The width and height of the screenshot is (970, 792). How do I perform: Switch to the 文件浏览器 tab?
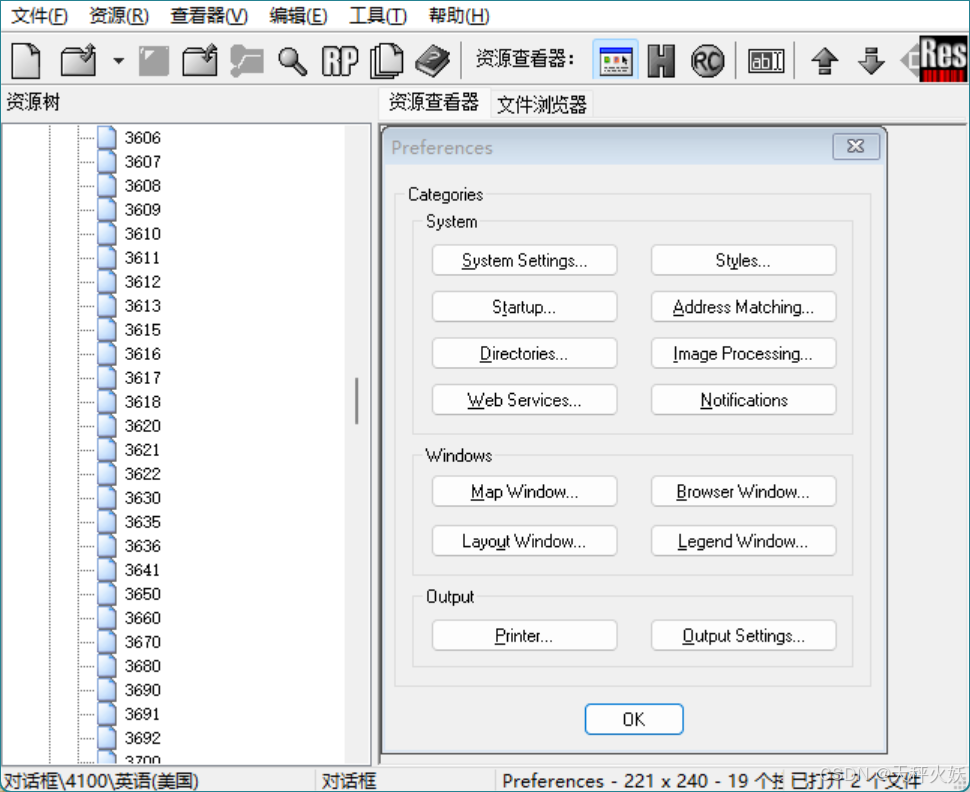click(x=540, y=103)
